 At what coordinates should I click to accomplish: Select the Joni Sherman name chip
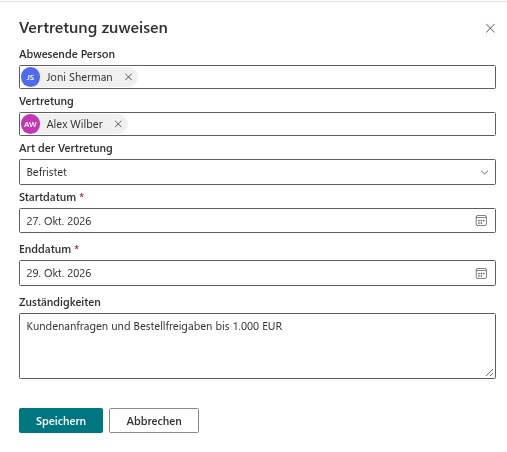click(79, 77)
